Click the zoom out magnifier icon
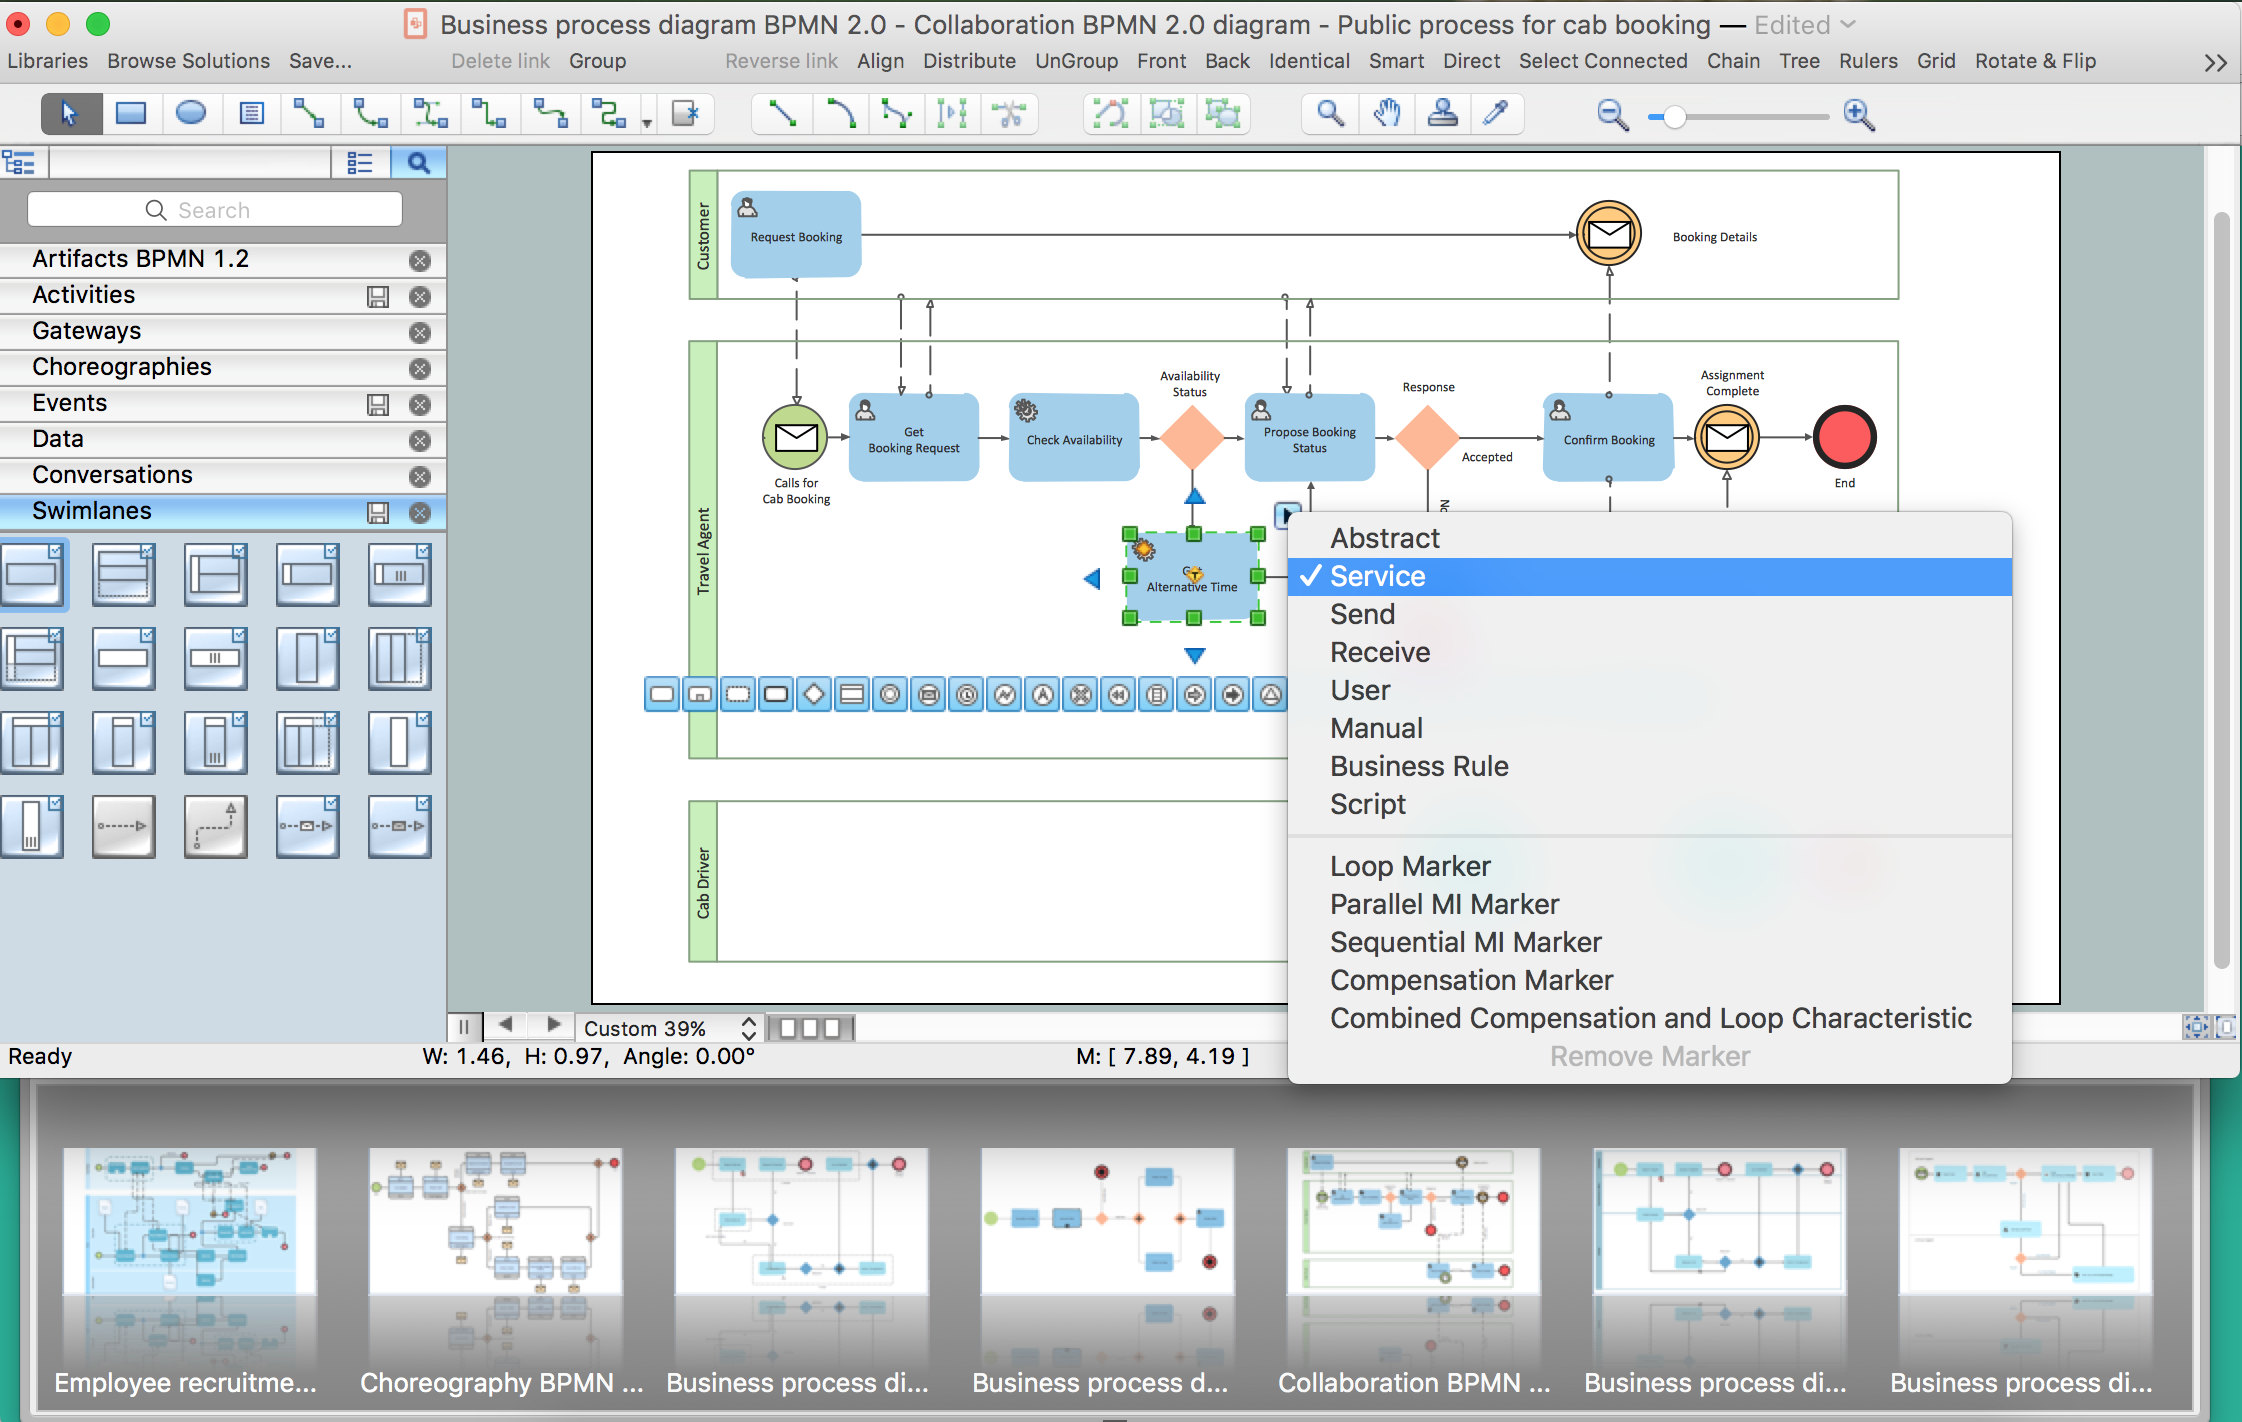Screen dimensions: 2242x1422 point(1612,116)
